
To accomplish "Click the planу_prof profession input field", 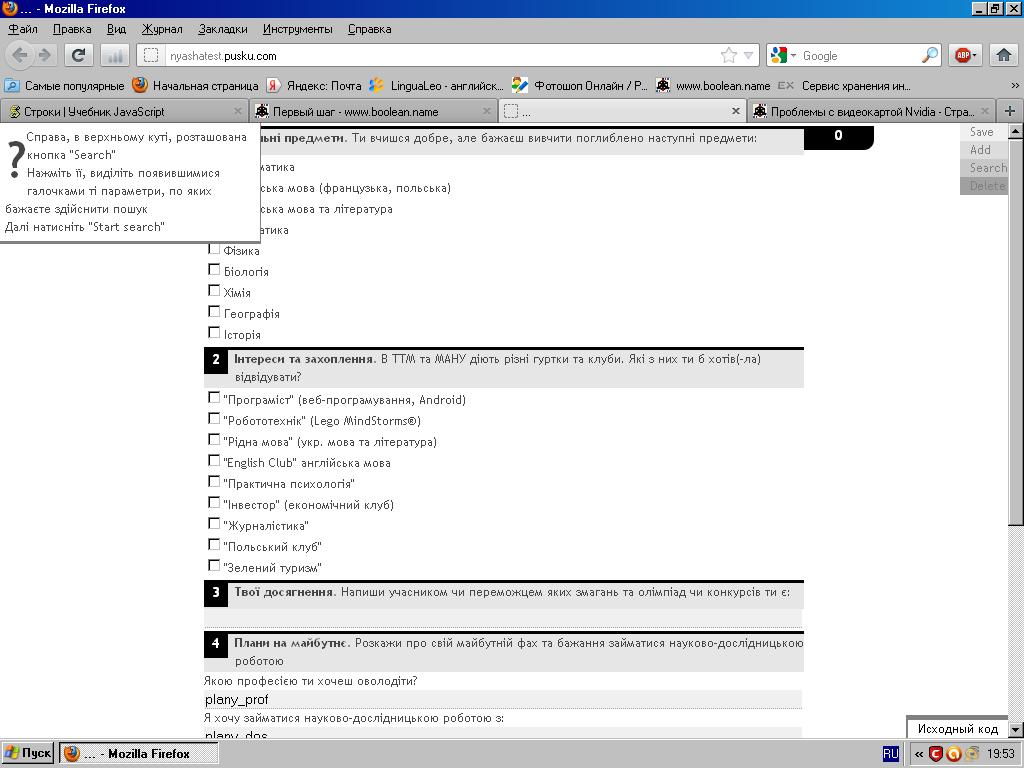I will [x=502, y=699].
